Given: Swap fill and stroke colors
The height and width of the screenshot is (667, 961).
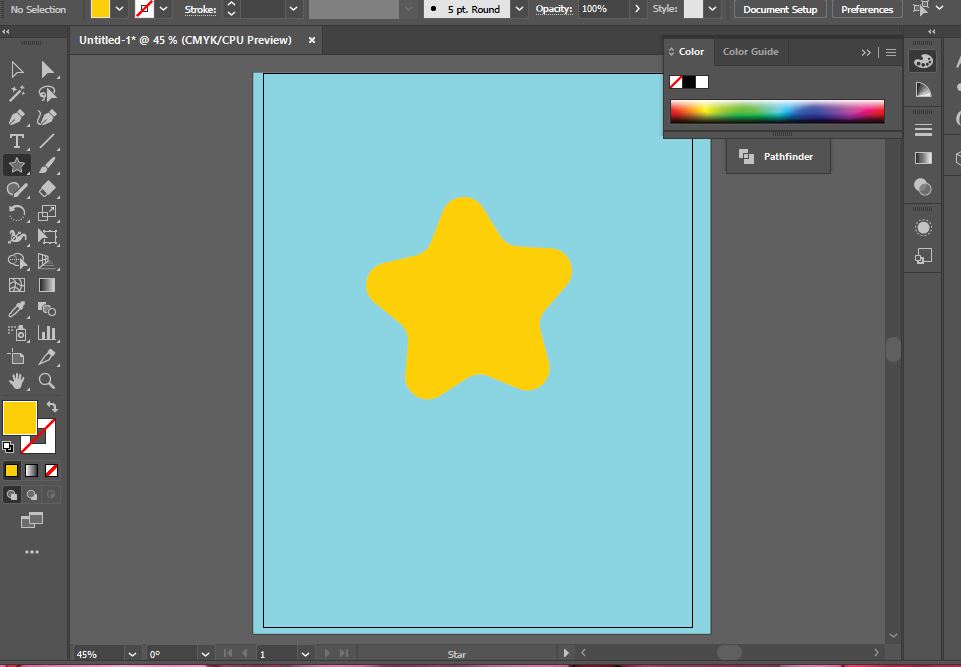Looking at the screenshot, I should pyautogui.click(x=52, y=406).
